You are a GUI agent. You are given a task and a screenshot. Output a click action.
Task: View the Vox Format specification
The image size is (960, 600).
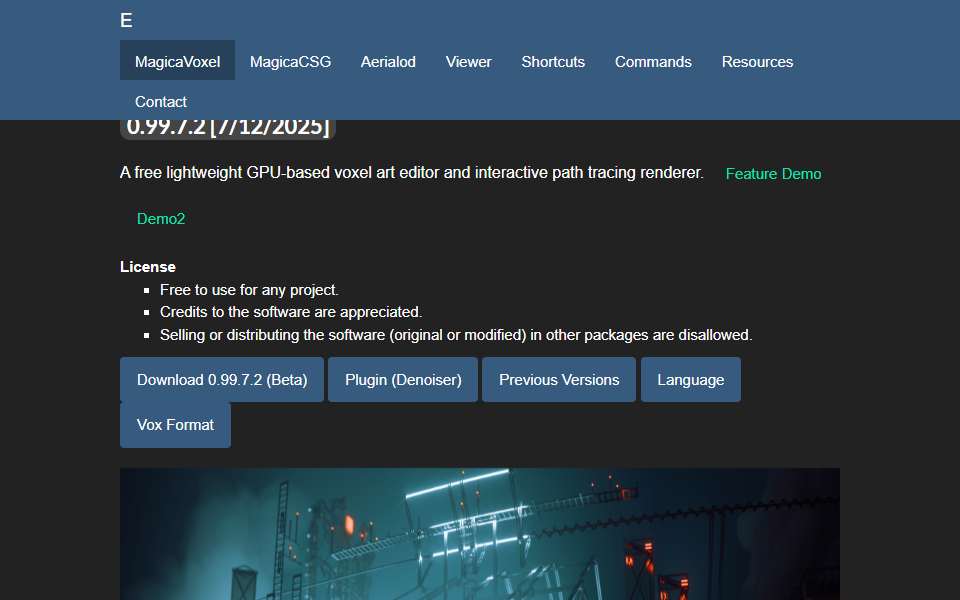point(175,425)
